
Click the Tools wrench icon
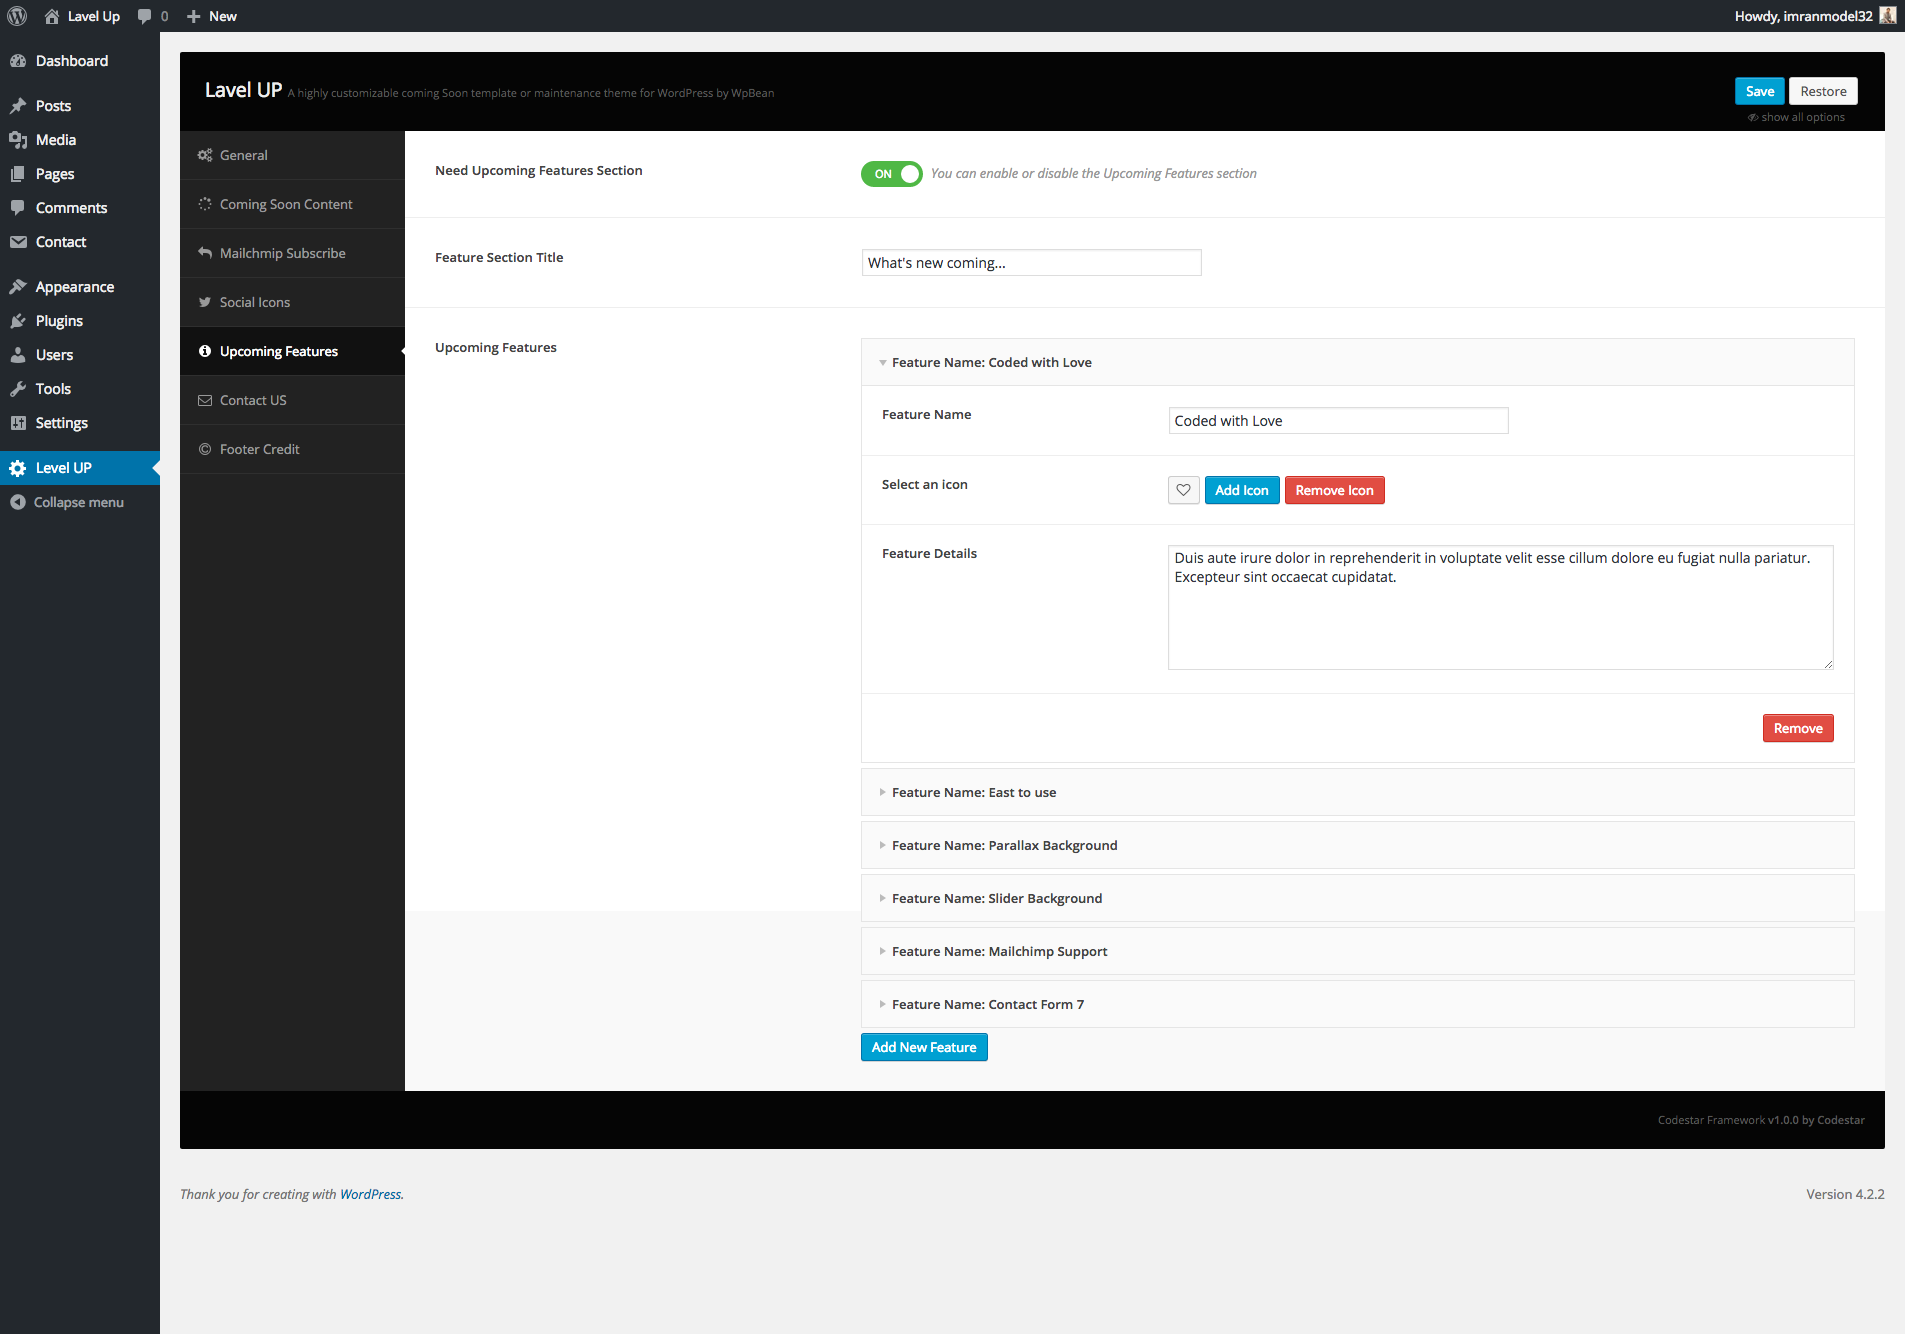tap(18, 389)
